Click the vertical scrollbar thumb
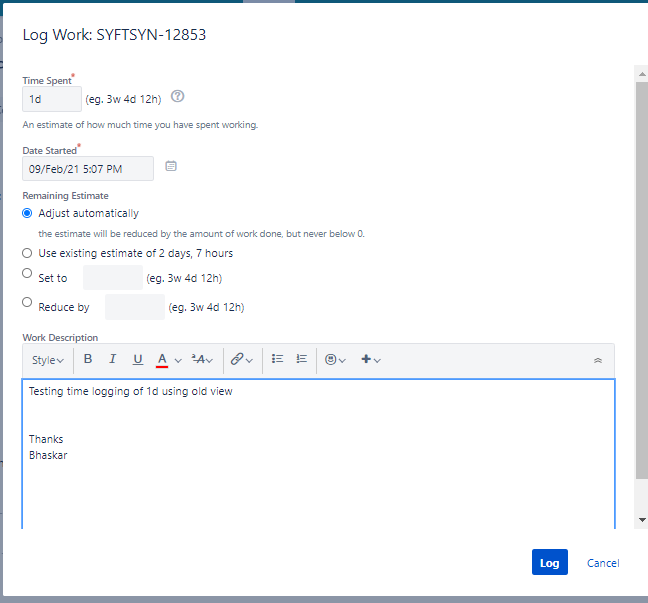648x603 pixels. click(642, 280)
